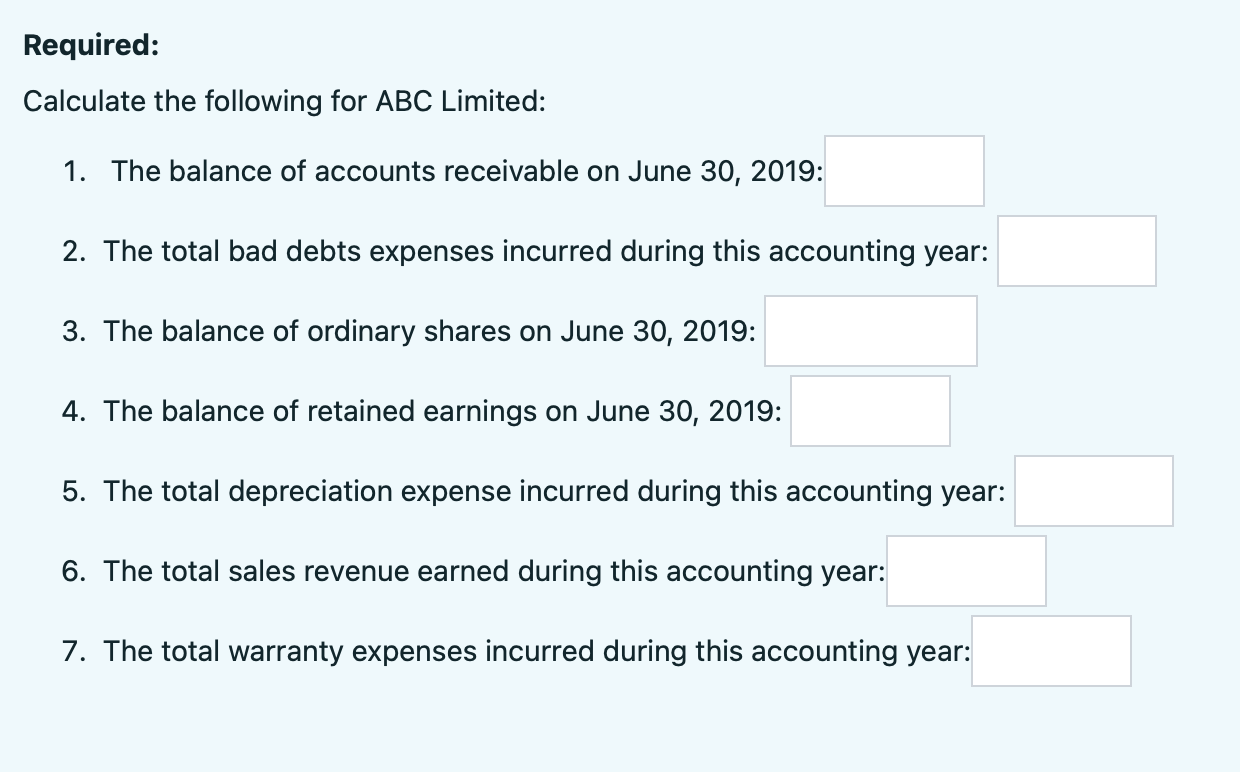Image resolution: width=1240 pixels, height=772 pixels.
Task: Click list number "4." beside retained earnings
Action: (x=72, y=412)
